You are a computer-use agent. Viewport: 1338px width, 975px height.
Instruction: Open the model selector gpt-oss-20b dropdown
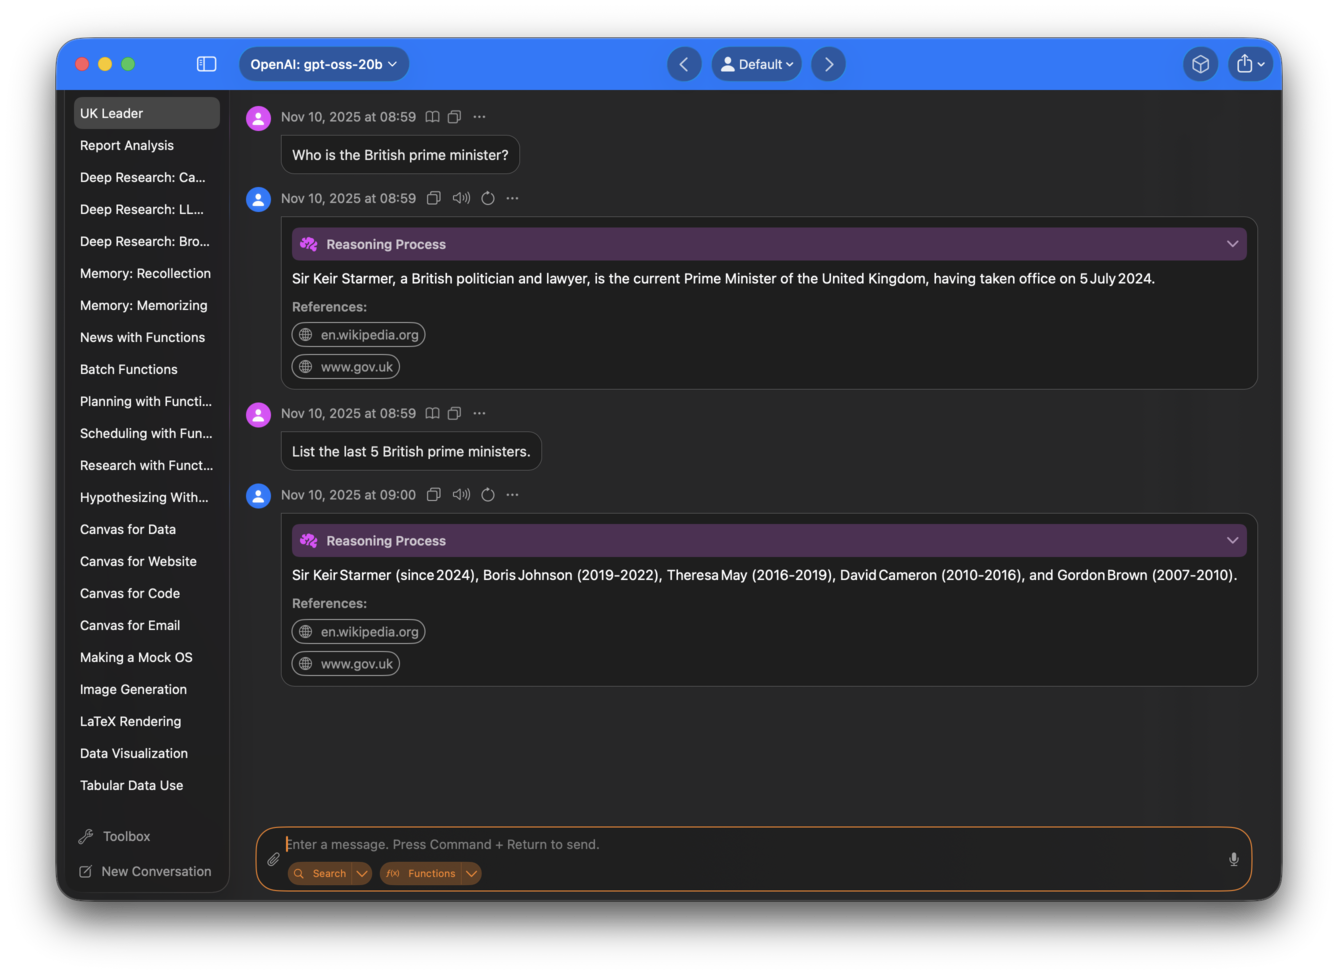coord(323,63)
